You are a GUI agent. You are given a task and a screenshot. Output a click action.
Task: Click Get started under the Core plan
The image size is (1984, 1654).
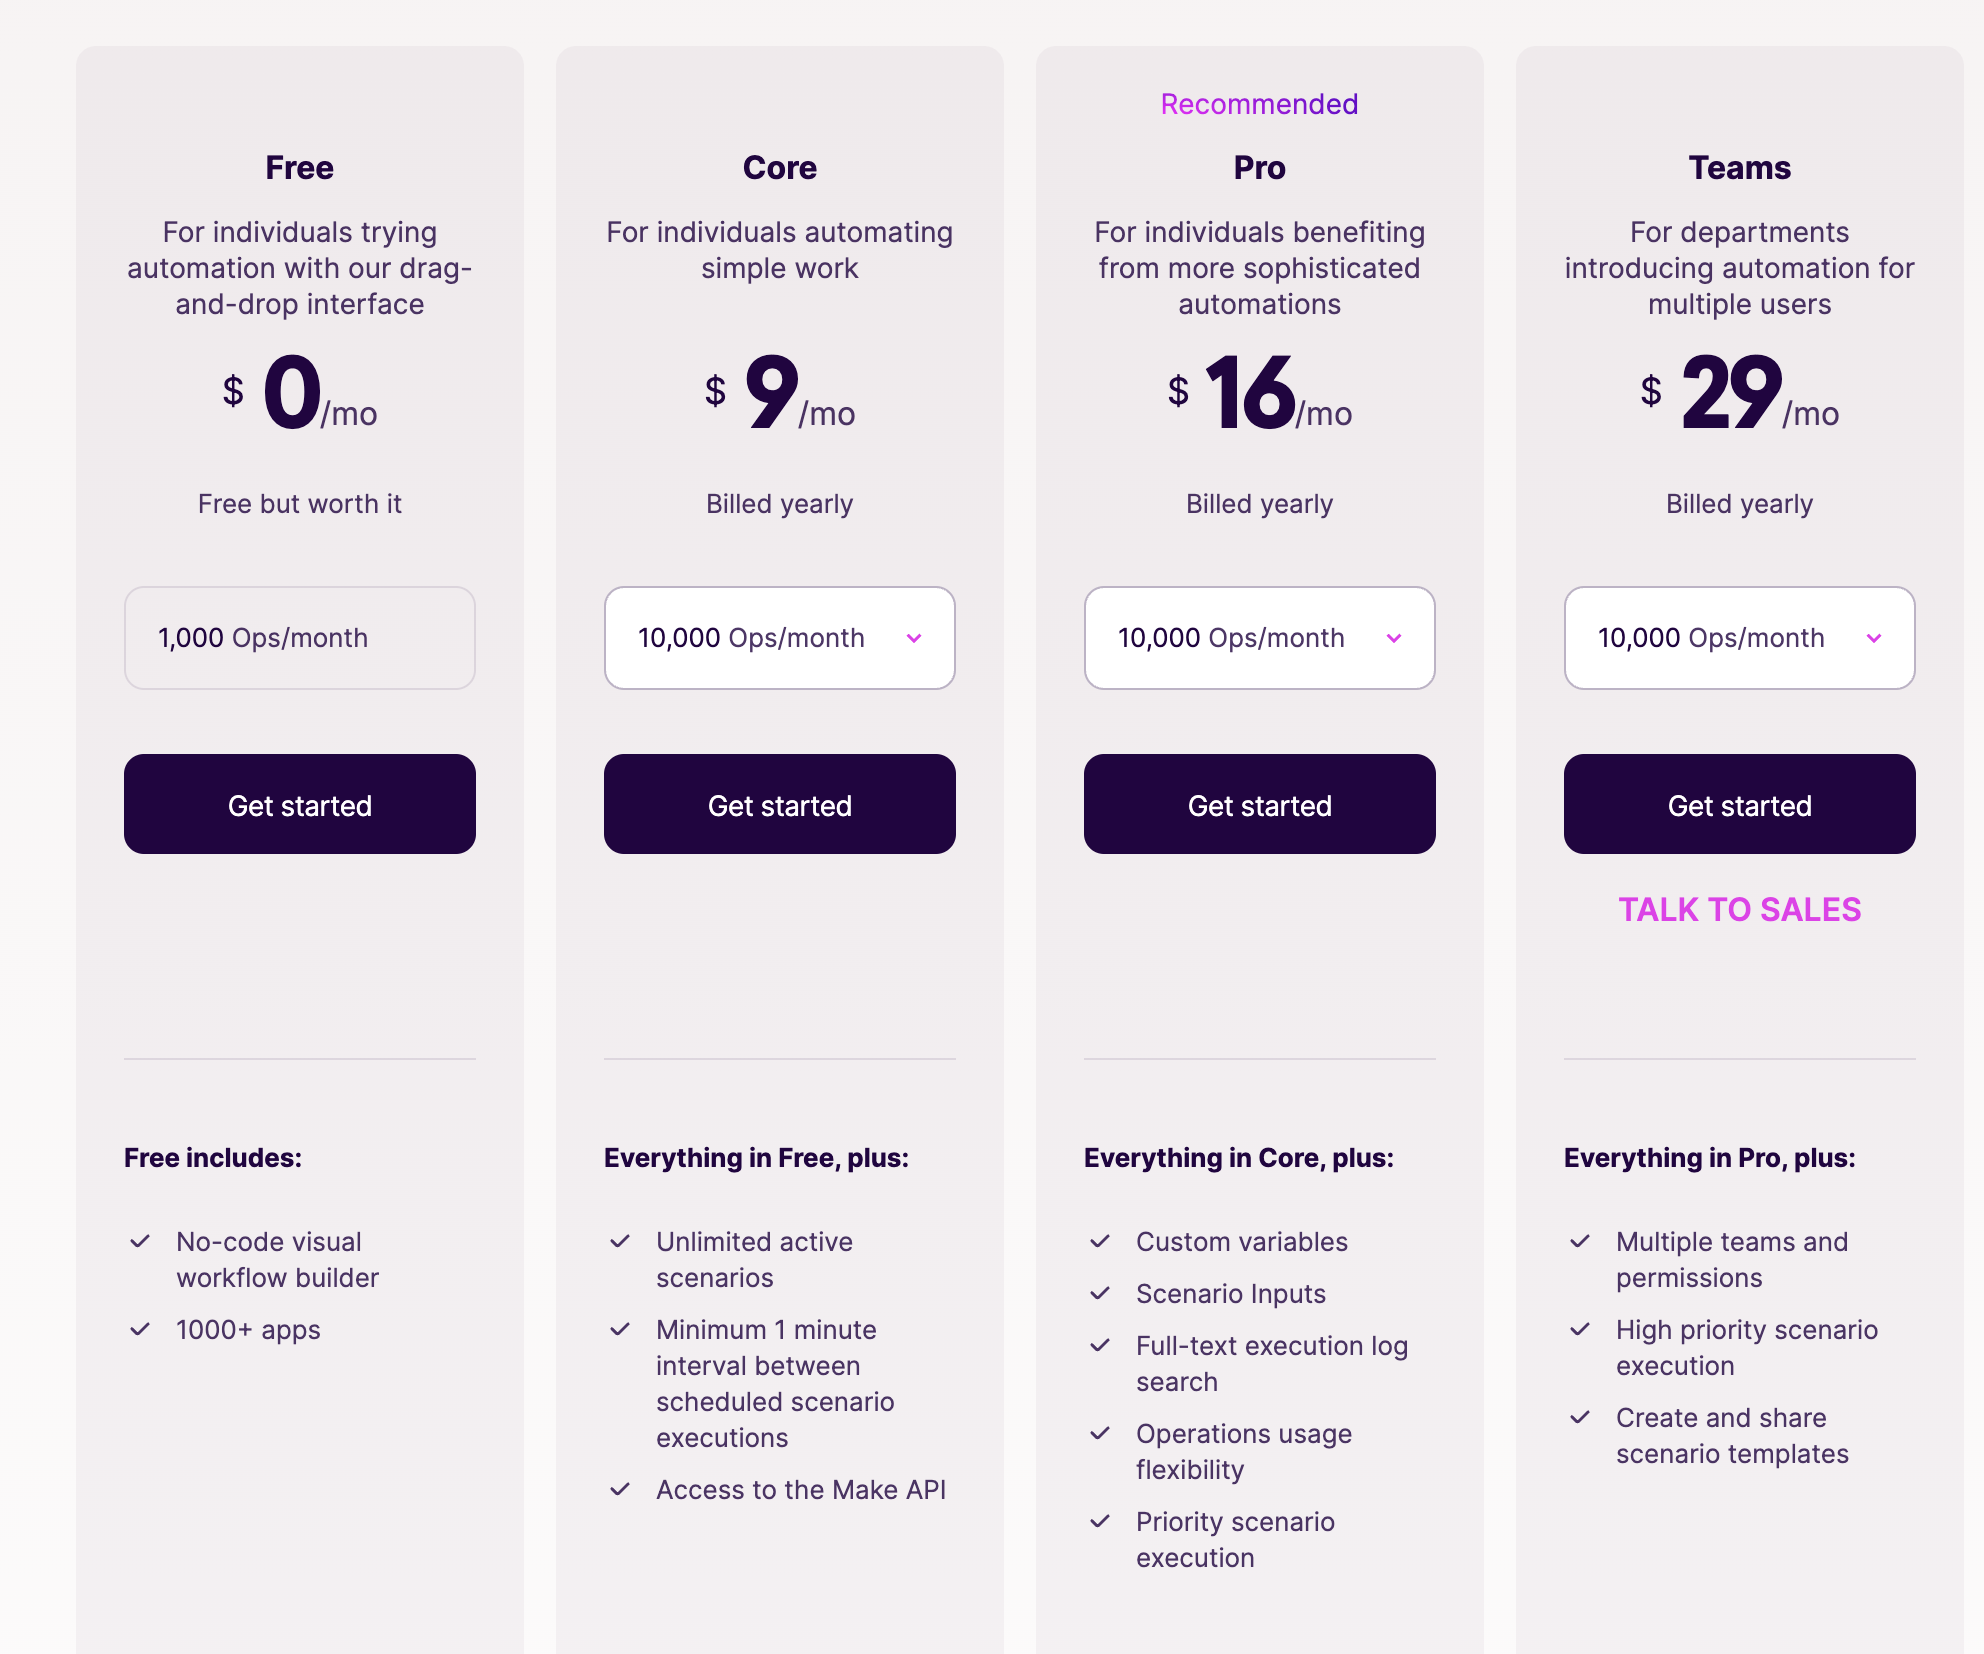tap(780, 804)
